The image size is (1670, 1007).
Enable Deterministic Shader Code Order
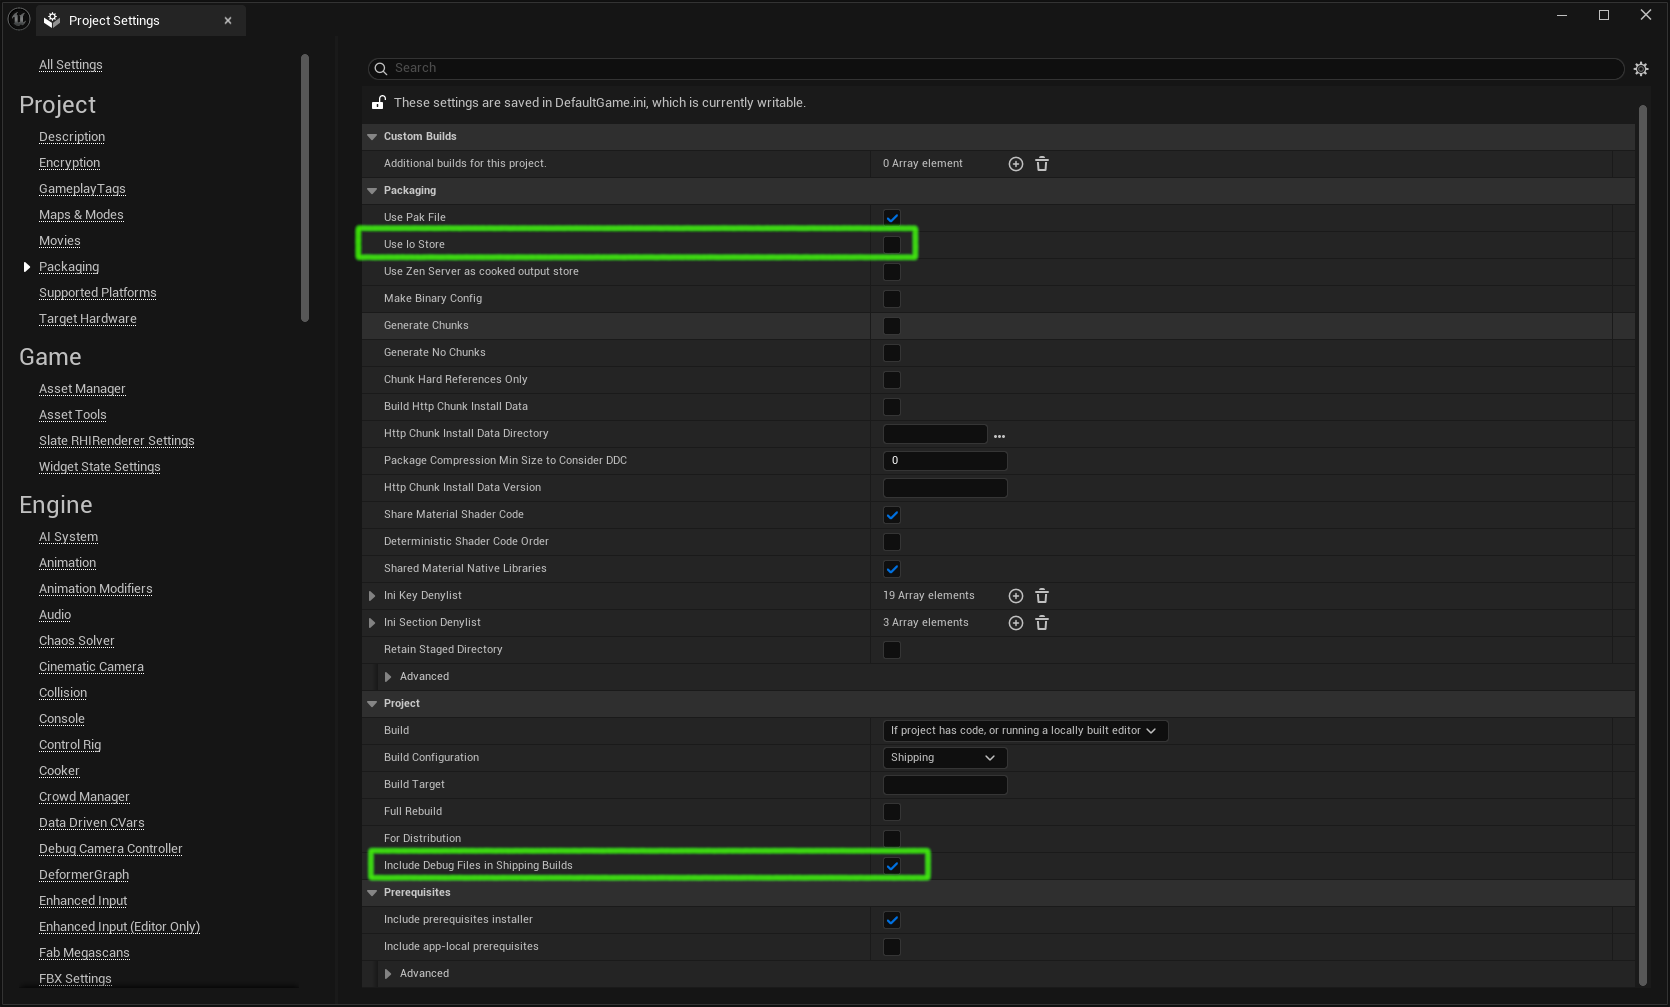coord(892,542)
